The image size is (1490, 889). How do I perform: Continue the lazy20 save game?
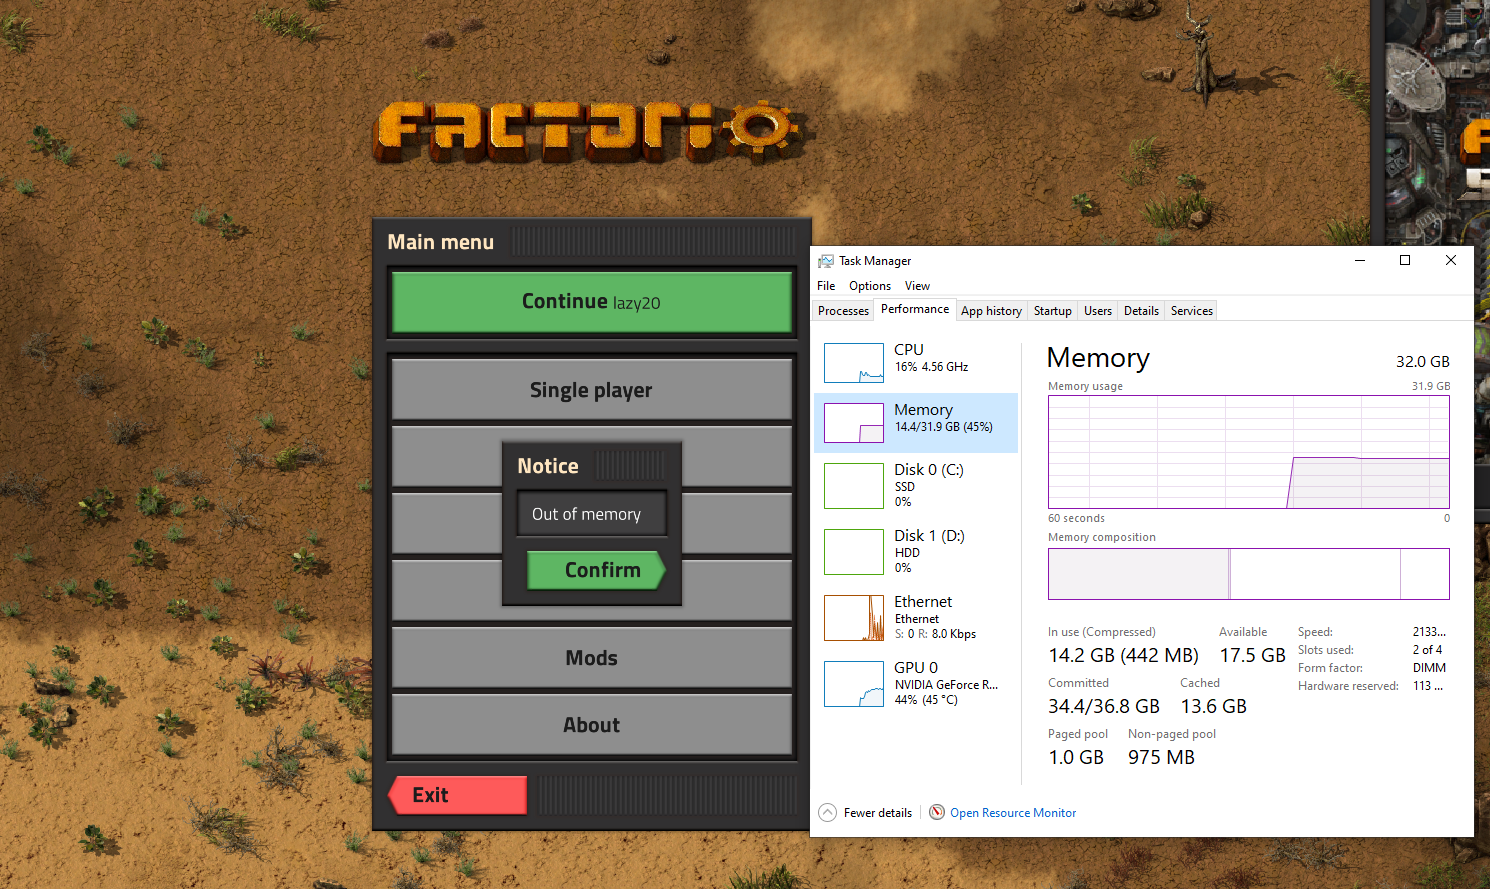(591, 302)
